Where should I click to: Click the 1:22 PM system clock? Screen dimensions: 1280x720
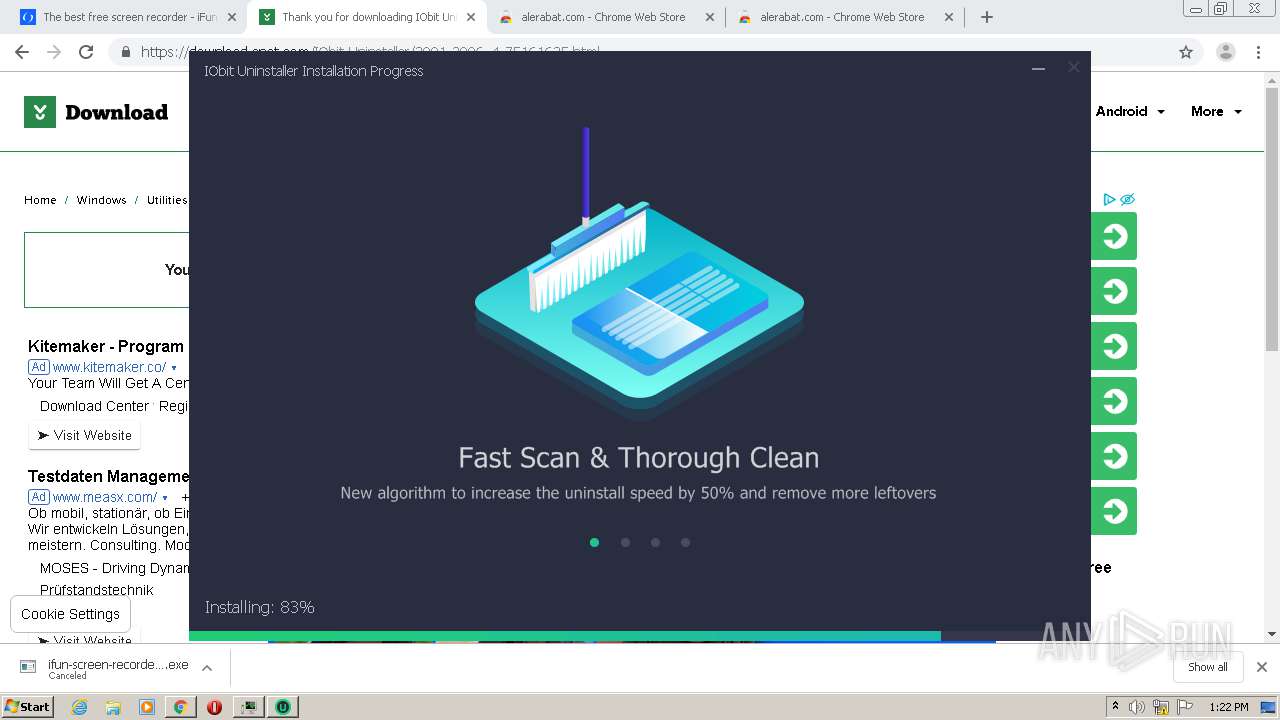(1229, 707)
